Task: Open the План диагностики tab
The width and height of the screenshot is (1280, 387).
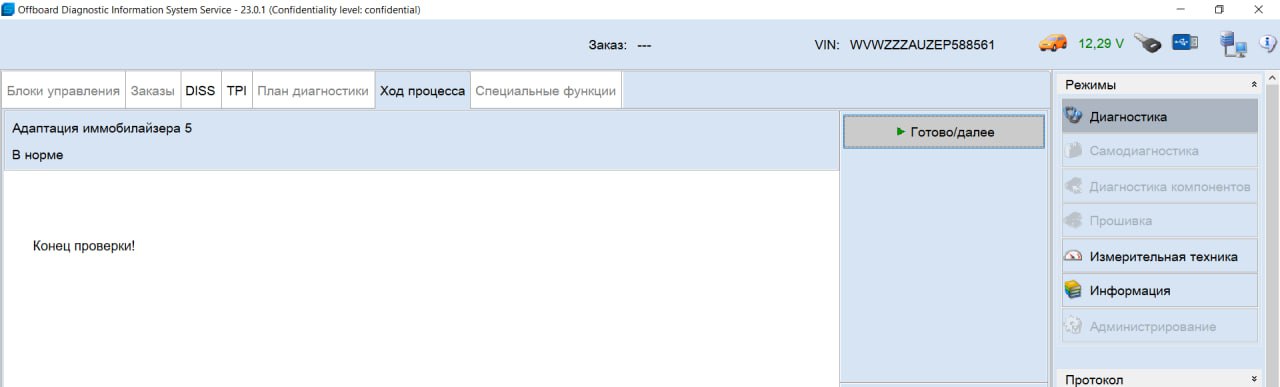Action: coord(313,90)
